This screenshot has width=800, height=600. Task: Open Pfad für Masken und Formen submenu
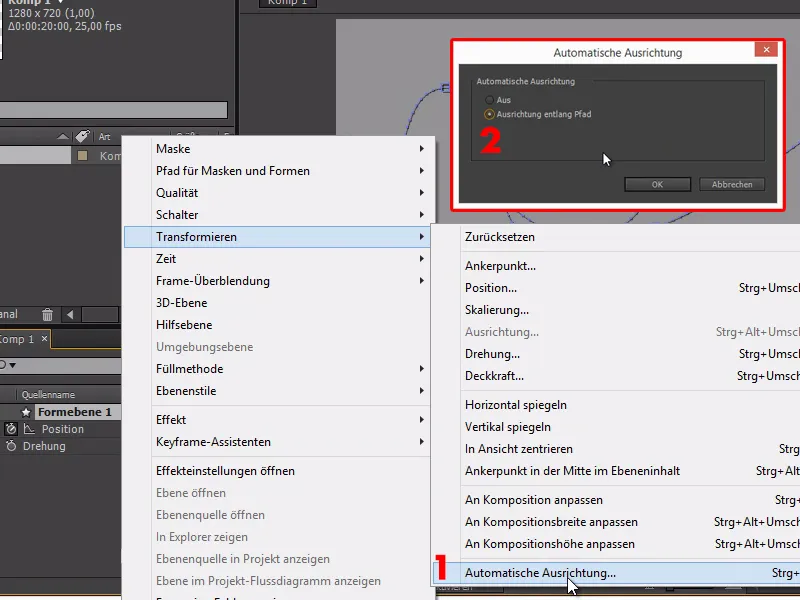(x=278, y=170)
